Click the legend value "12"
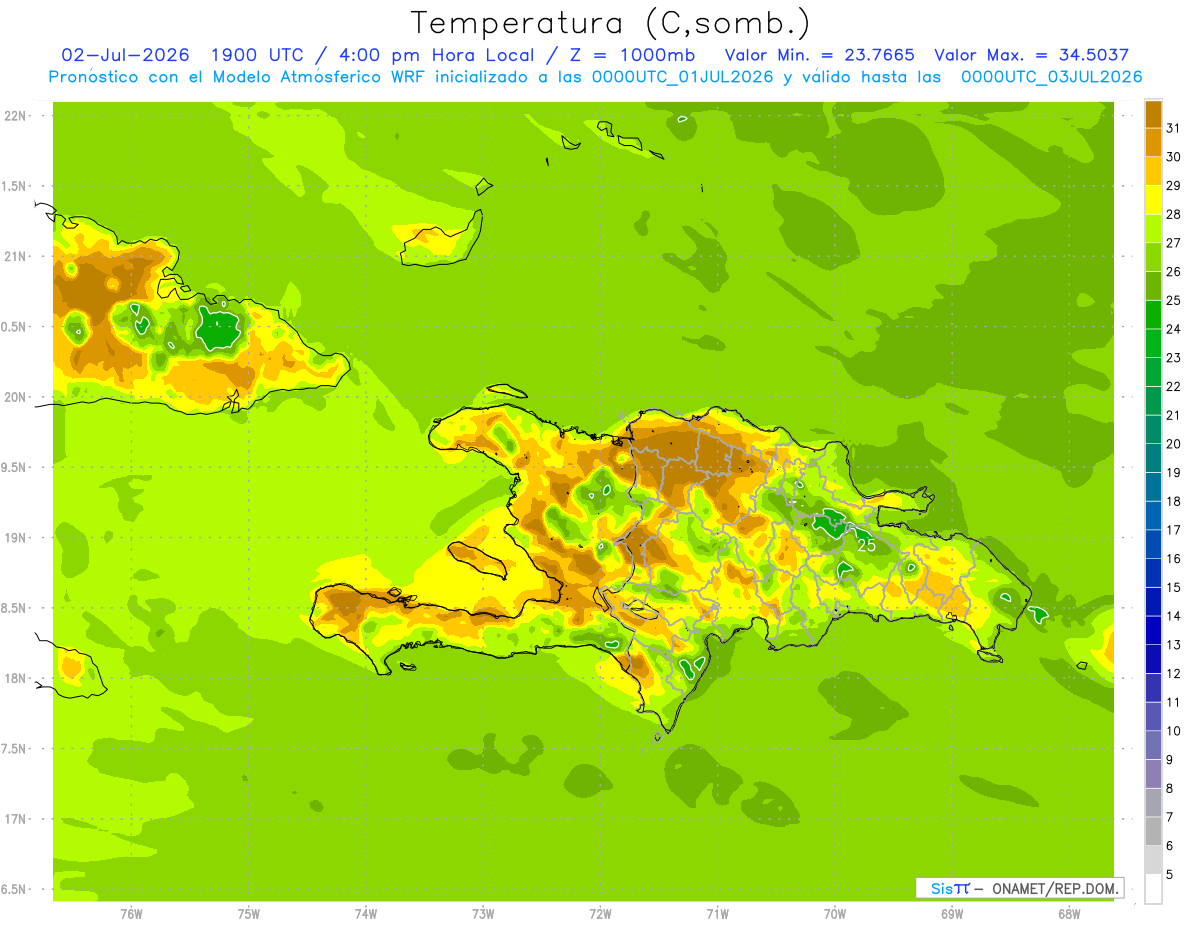 tap(1174, 673)
